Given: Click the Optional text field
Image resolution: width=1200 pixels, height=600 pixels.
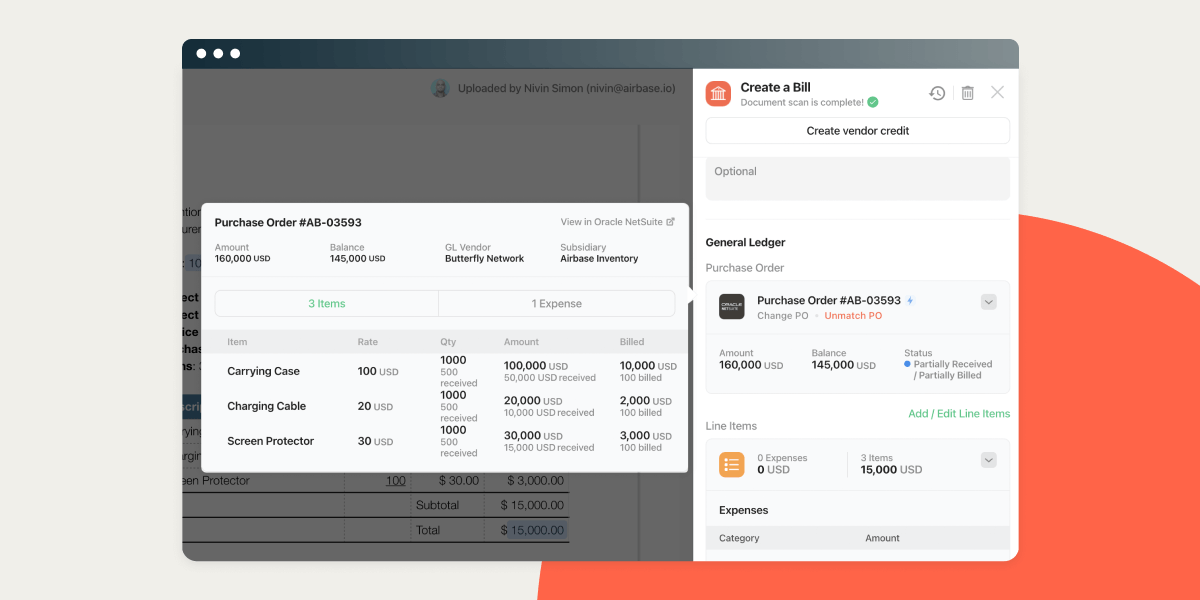Looking at the screenshot, I should point(858,179).
